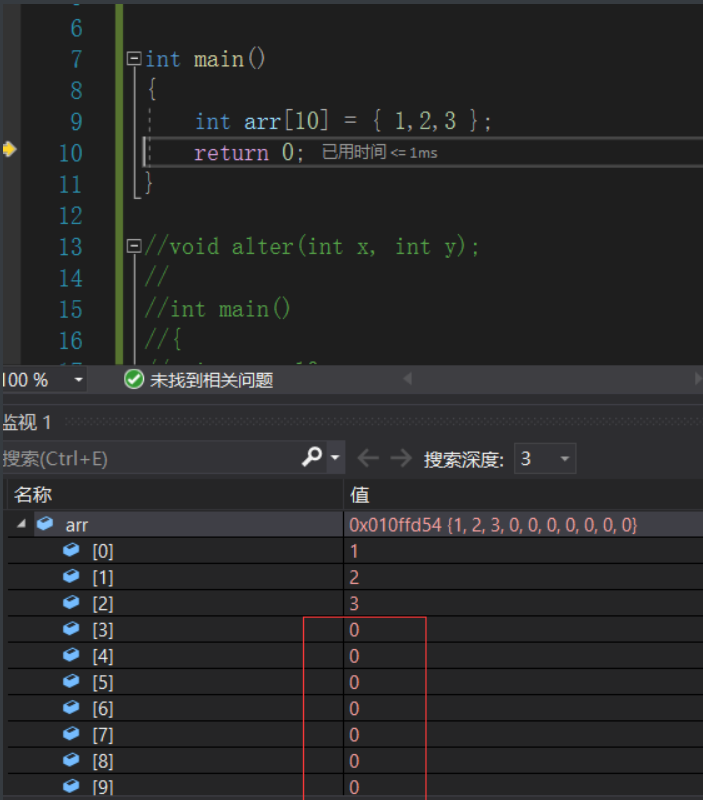This screenshot has height=800, width=703.
Task: Click the int arr[10] declaration line
Action: [x=343, y=121]
